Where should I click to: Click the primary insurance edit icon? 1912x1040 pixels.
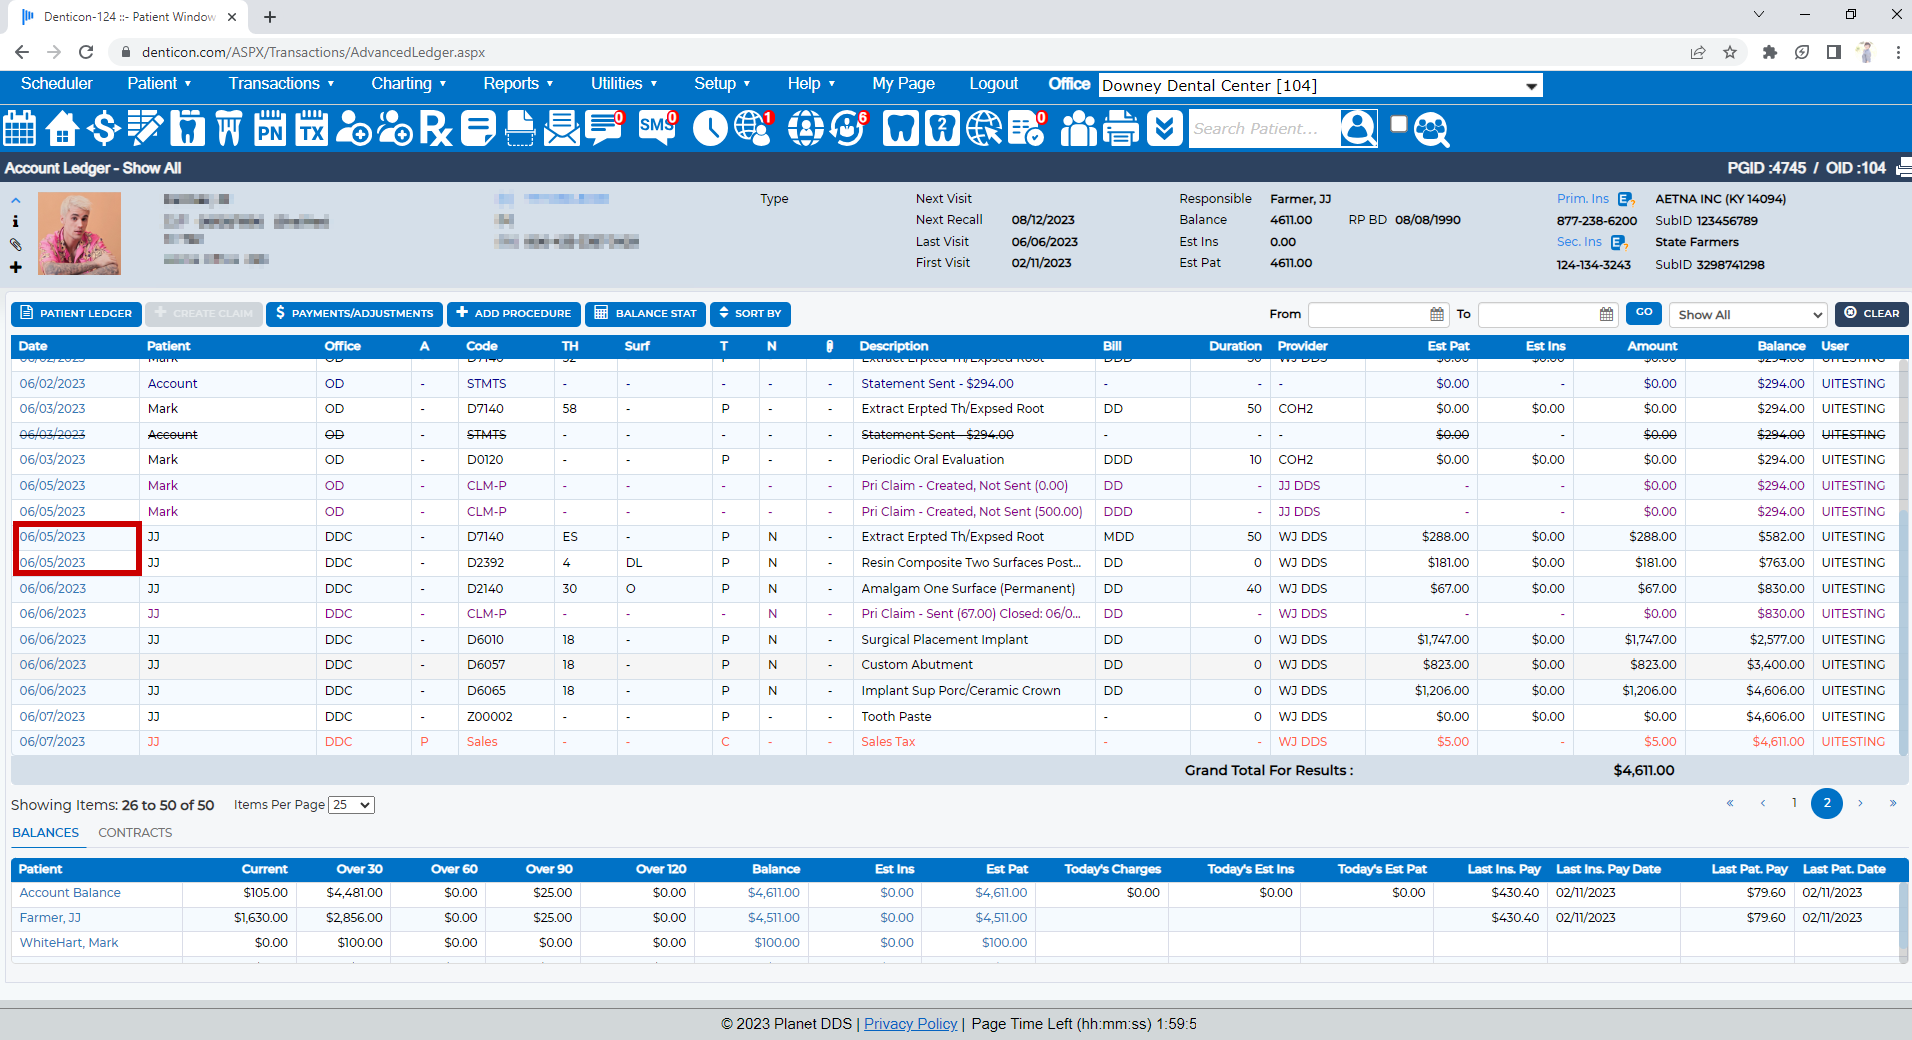tap(1626, 199)
